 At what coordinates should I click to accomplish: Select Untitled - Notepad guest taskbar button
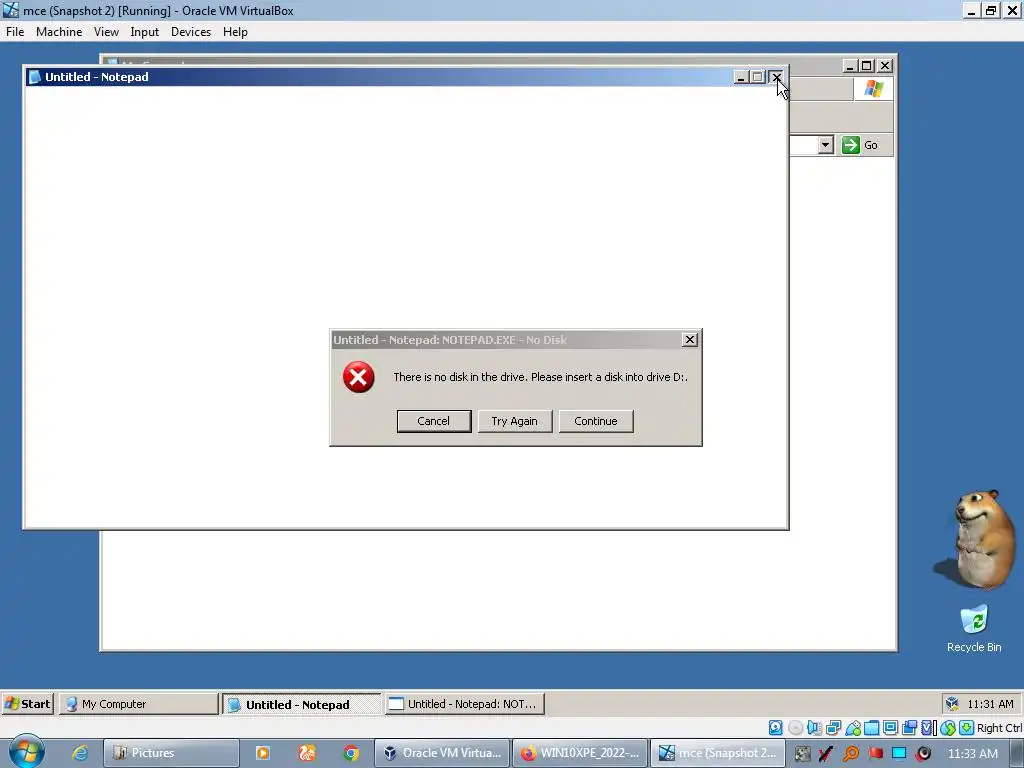[x=301, y=704]
